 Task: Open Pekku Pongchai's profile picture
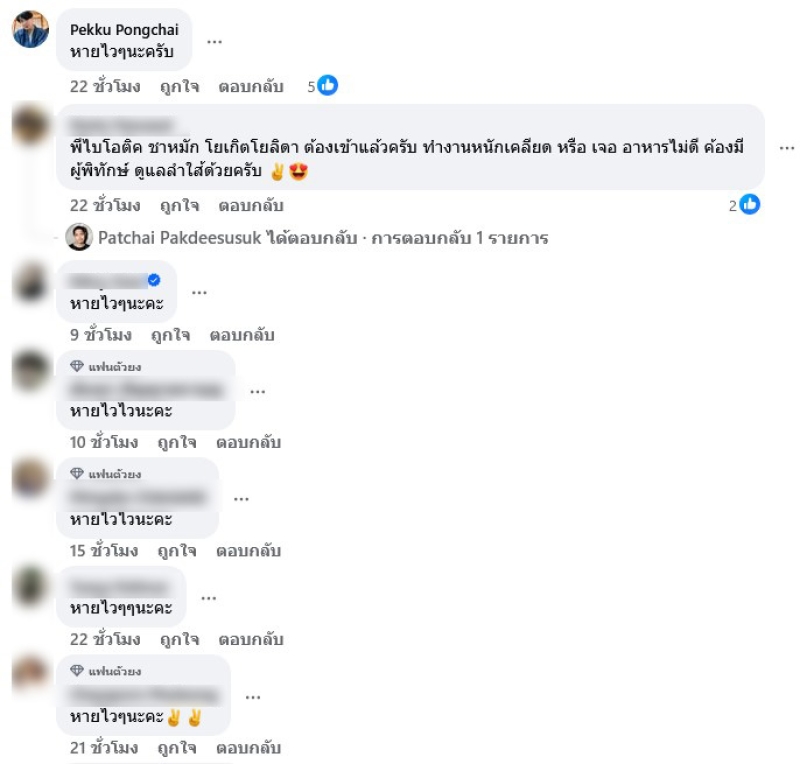tap(31, 29)
